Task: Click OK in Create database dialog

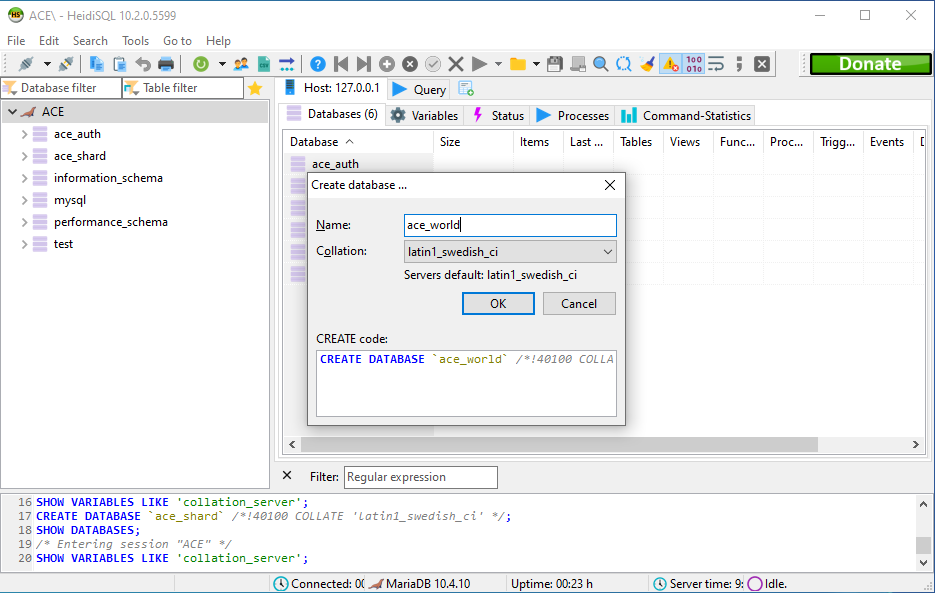Action: 499,304
